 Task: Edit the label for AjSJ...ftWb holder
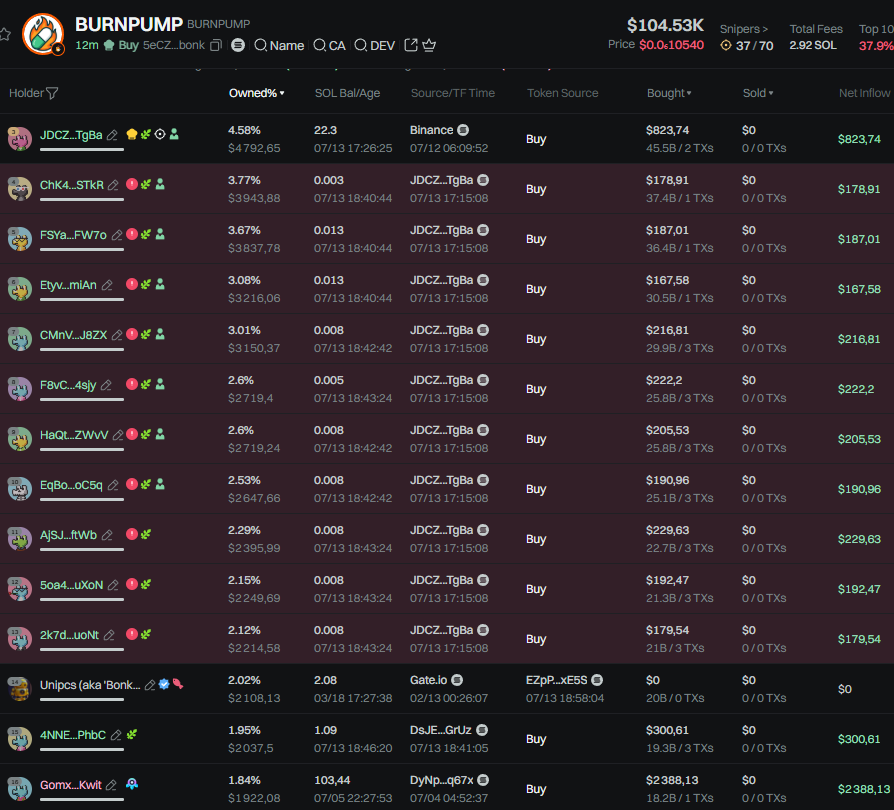click(107, 535)
